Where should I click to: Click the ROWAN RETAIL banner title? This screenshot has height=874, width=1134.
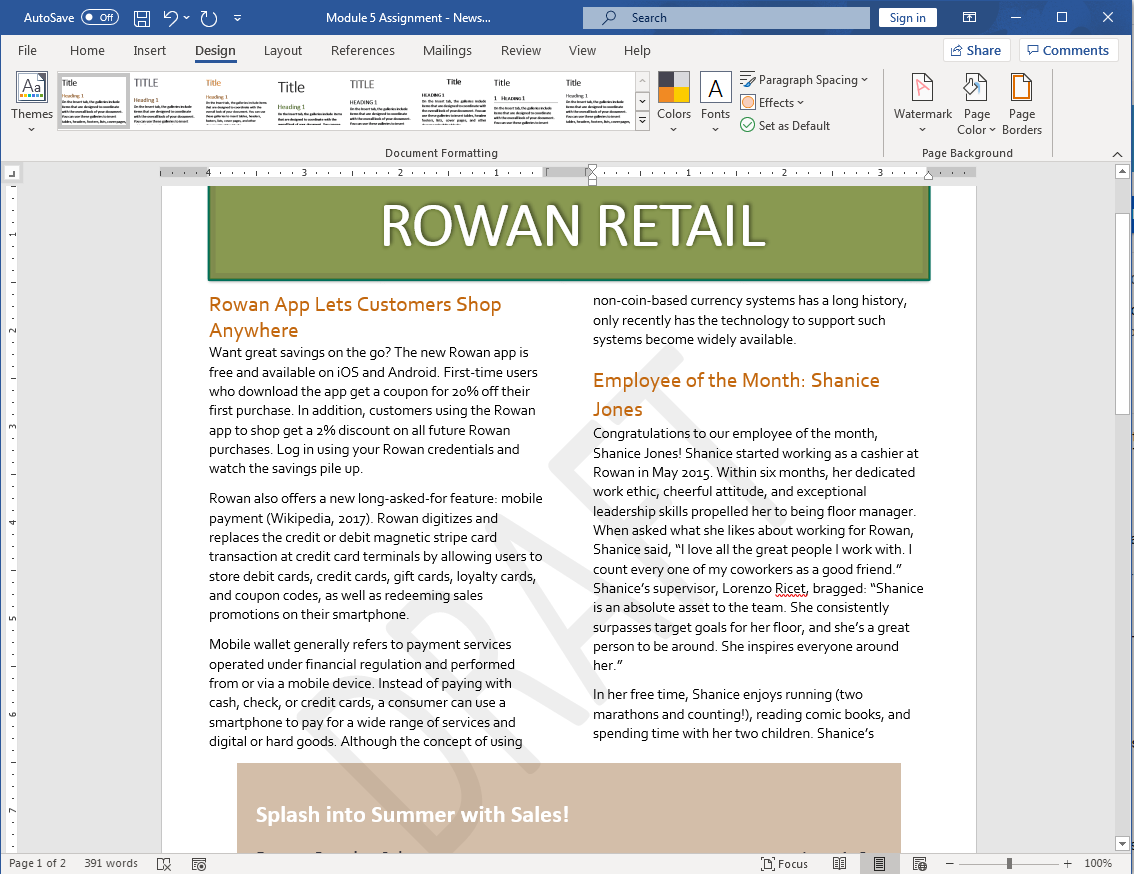[x=573, y=226]
